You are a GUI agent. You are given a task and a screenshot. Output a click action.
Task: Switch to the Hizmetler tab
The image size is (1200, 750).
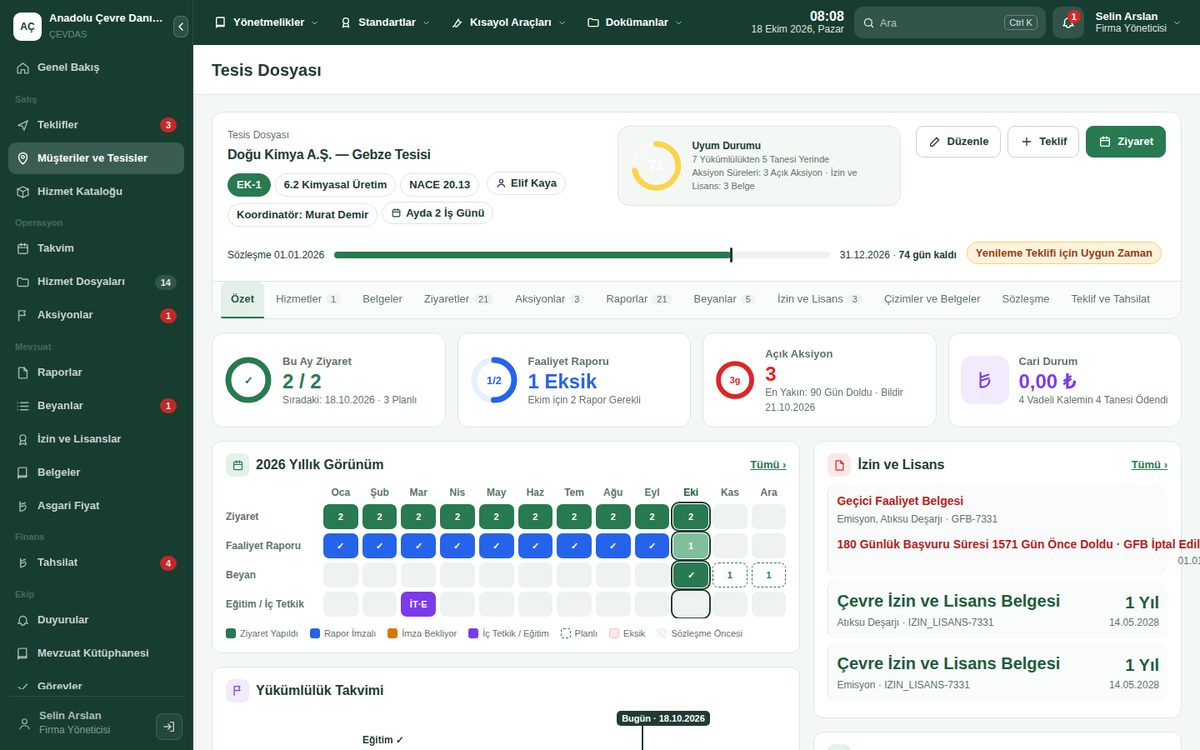pyautogui.click(x=308, y=299)
